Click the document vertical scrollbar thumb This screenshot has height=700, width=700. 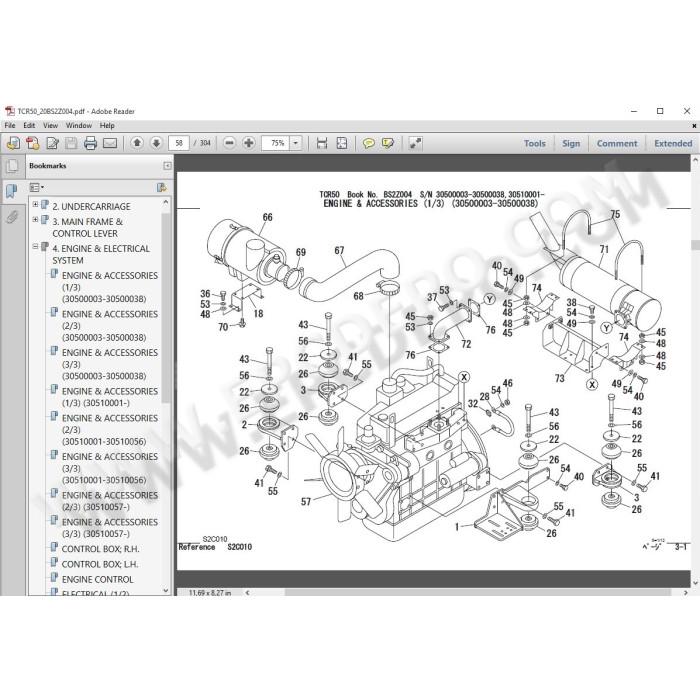tap(695, 245)
